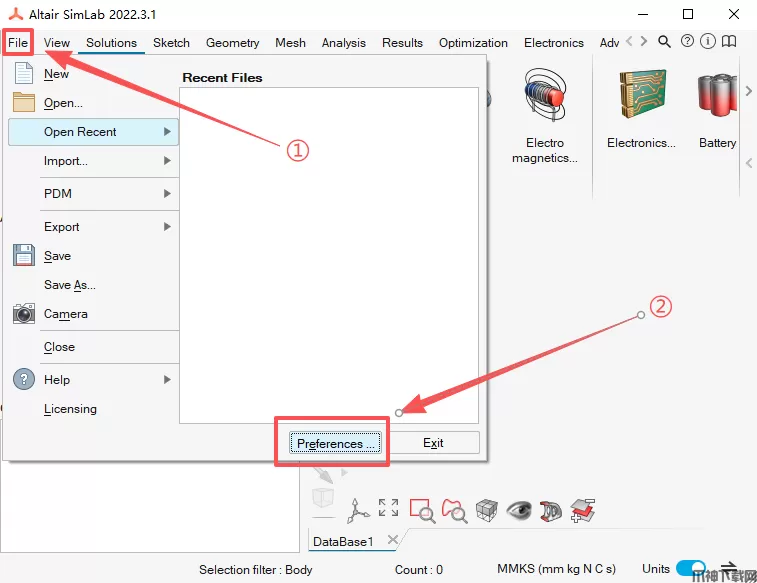Click the Open folder icon
757x583 pixels.
(24, 102)
